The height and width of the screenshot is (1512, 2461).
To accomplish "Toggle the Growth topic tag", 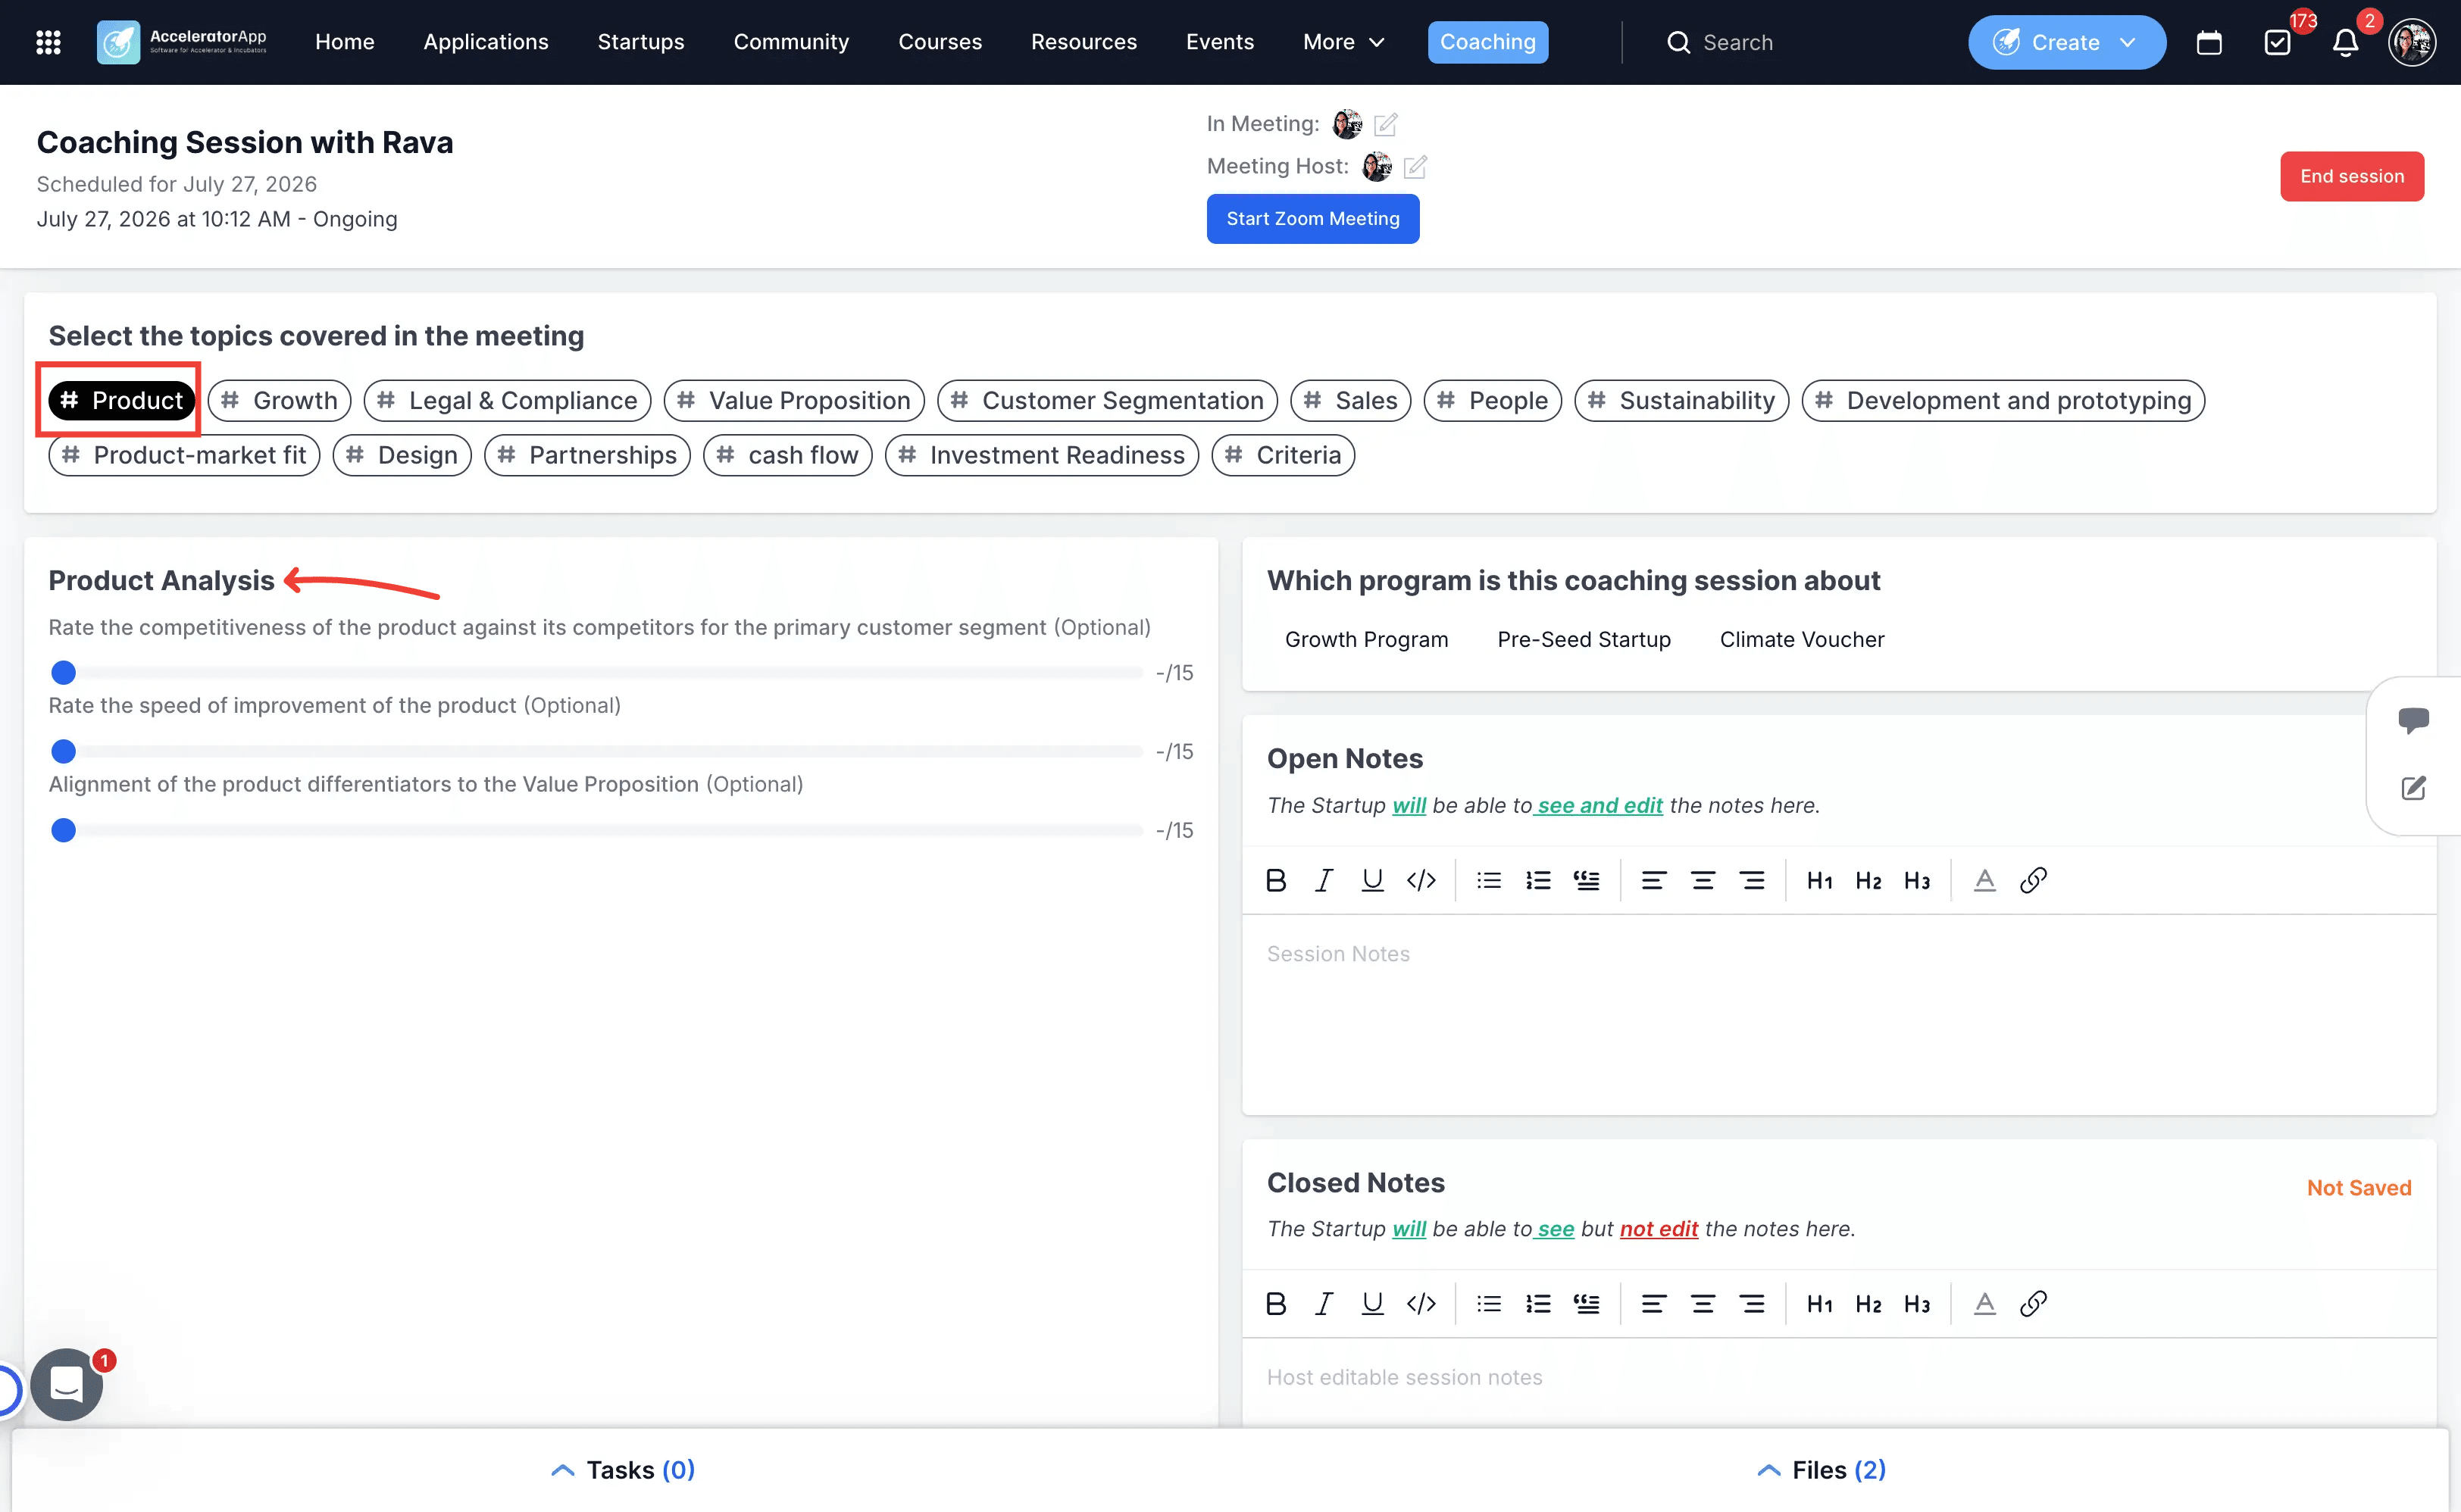I will [x=279, y=400].
